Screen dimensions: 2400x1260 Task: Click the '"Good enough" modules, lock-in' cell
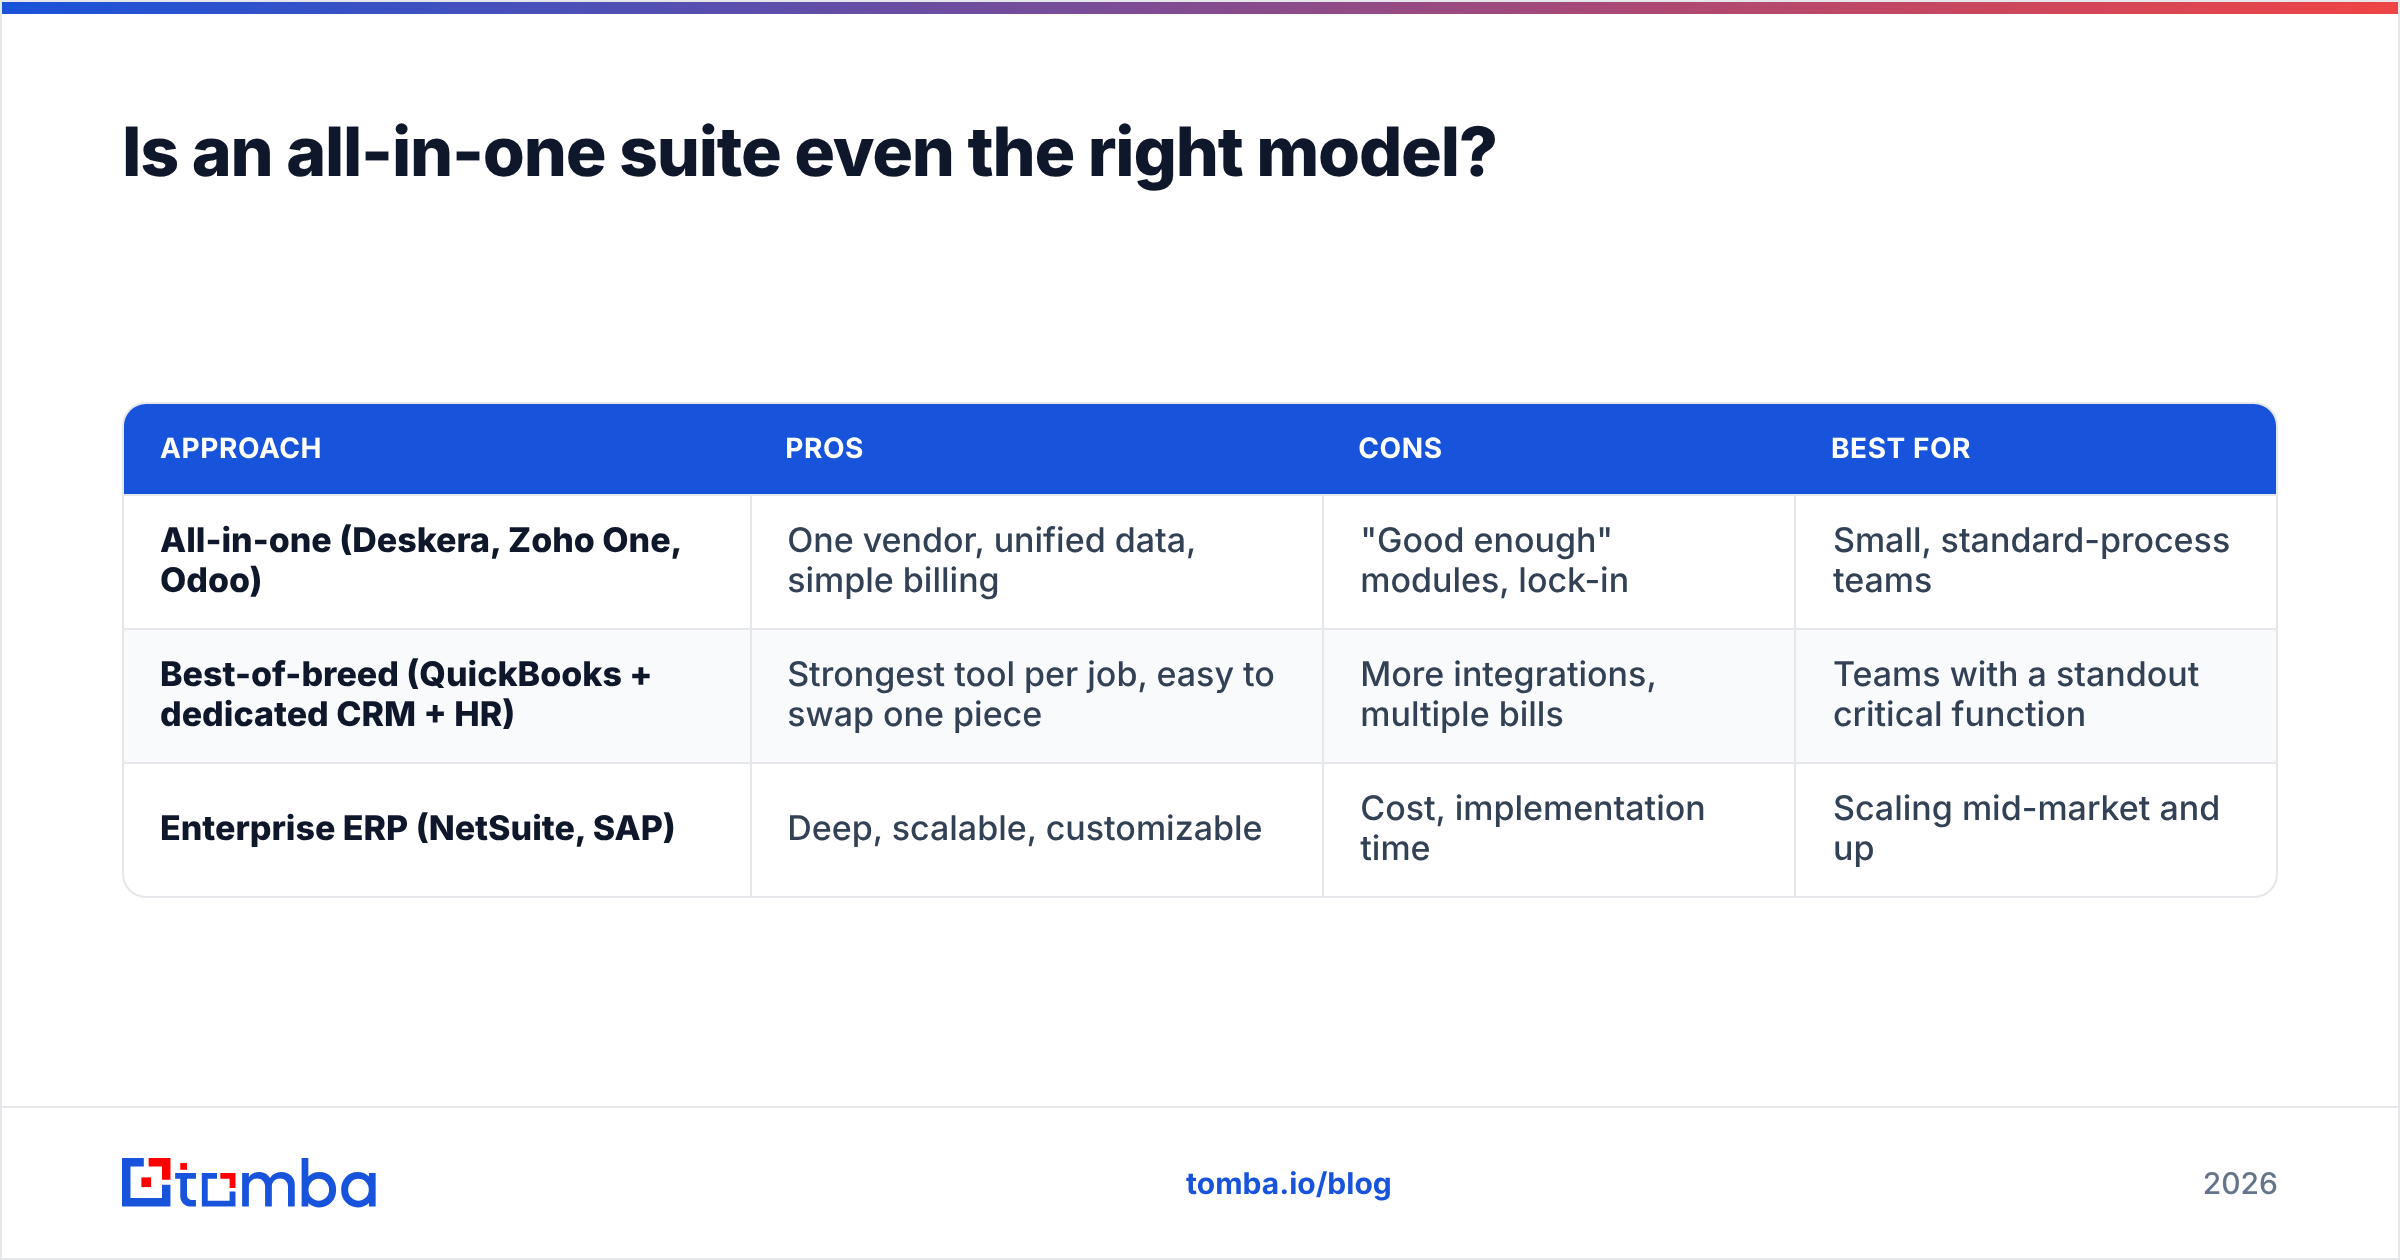click(1559, 561)
